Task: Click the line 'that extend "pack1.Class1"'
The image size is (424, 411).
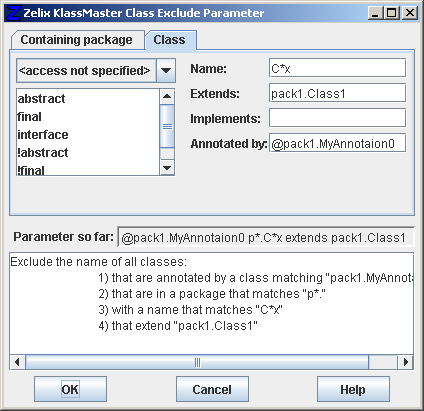Action: click(178, 326)
